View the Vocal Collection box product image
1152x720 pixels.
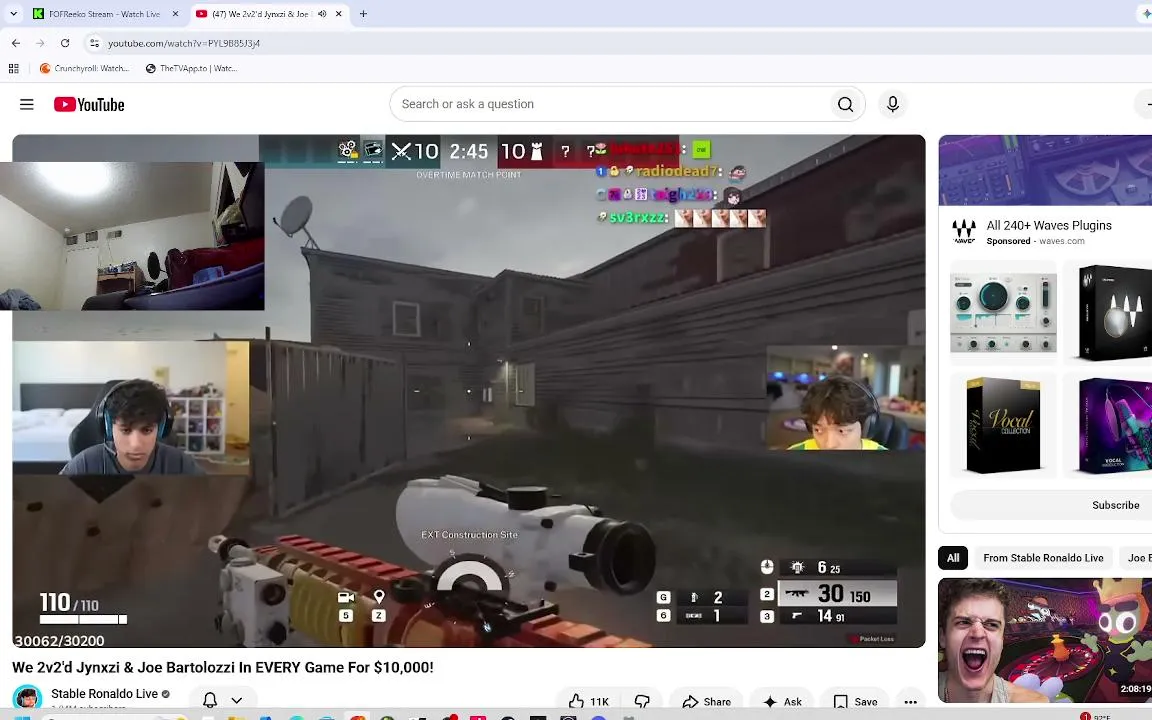click(1003, 425)
